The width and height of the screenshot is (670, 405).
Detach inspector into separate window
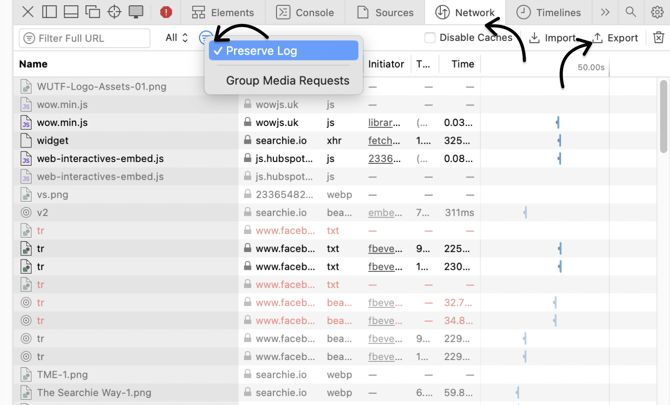tap(92, 12)
